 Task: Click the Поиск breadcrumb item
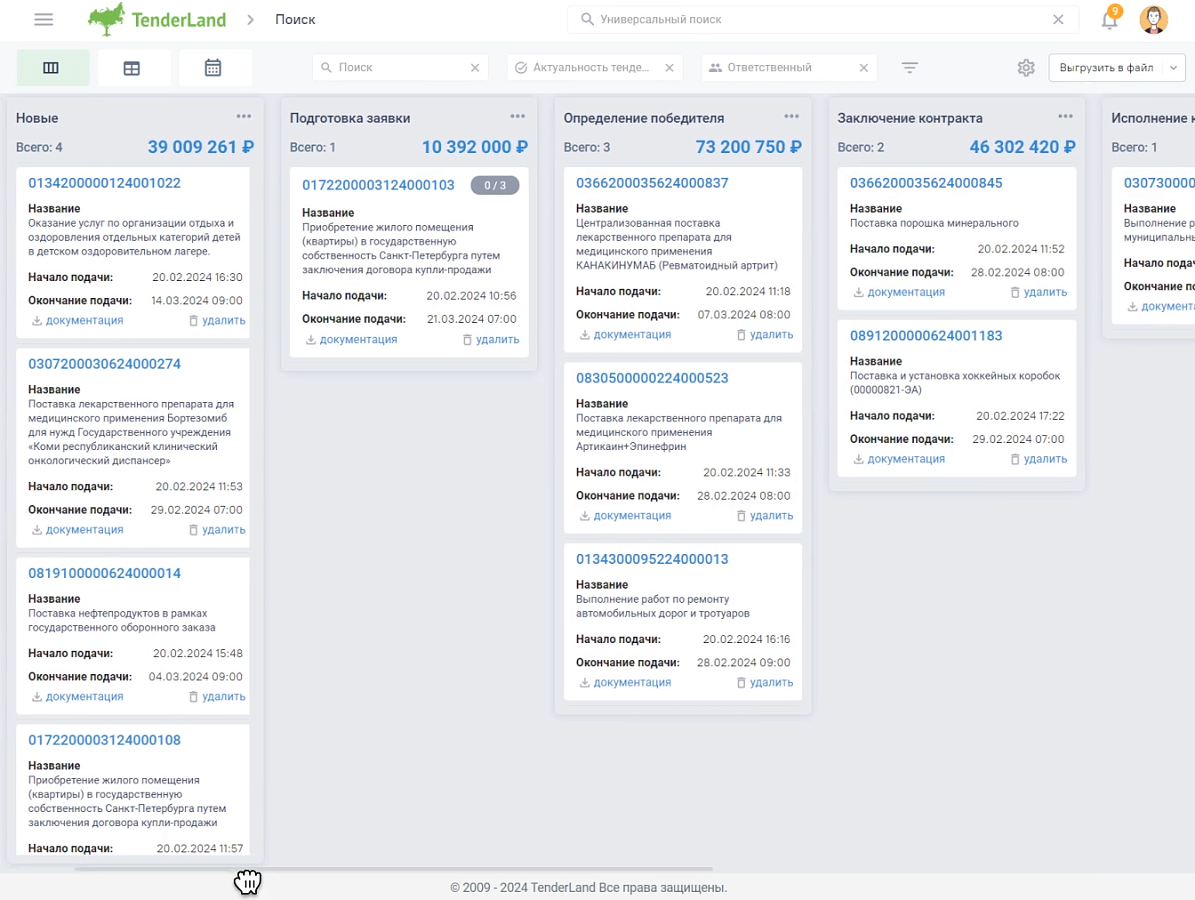(295, 20)
